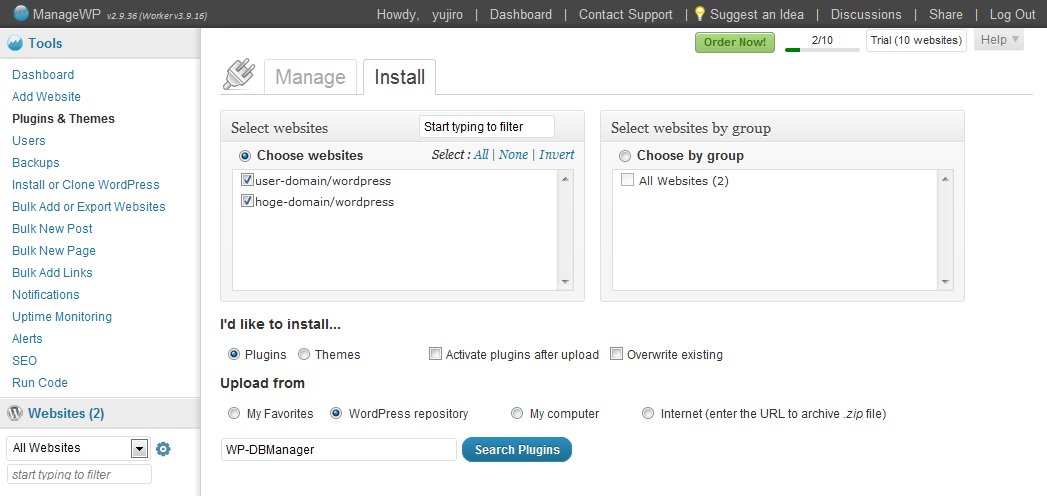Open the gear settings icon near All Websites

click(163, 449)
